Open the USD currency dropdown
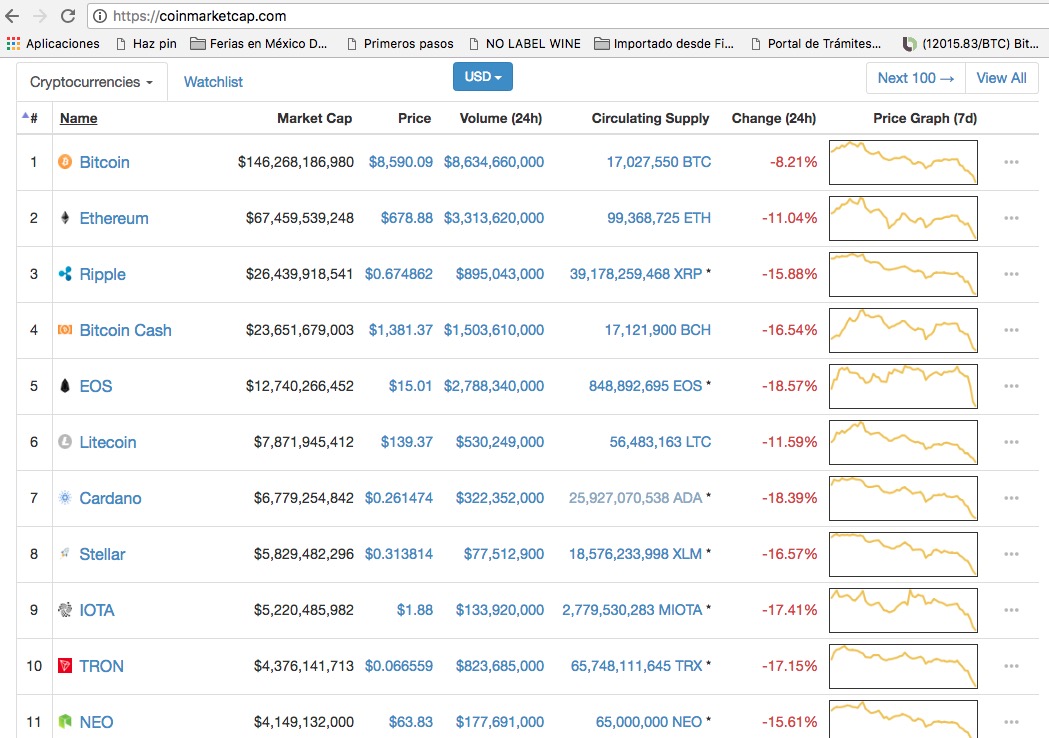Image resolution: width=1049 pixels, height=738 pixels. [482, 76]
